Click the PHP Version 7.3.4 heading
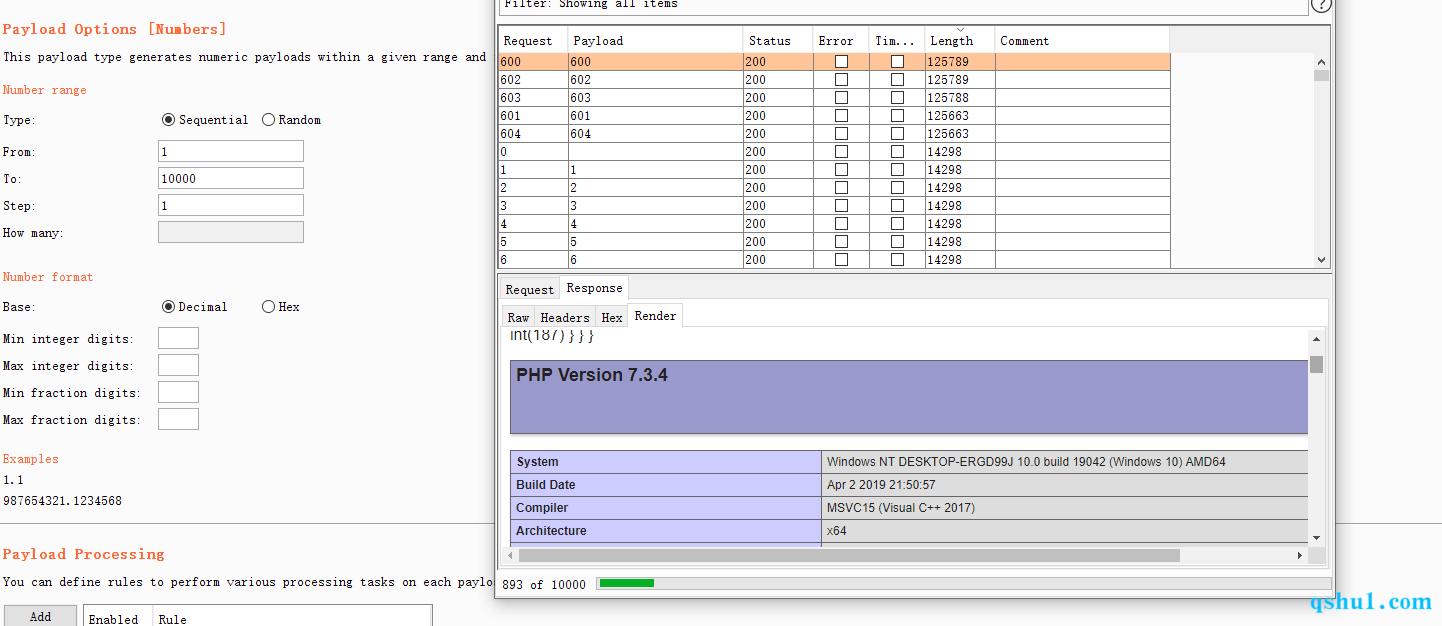The width and height of the screenshot is (1442, 626). [x=592, y=376]
